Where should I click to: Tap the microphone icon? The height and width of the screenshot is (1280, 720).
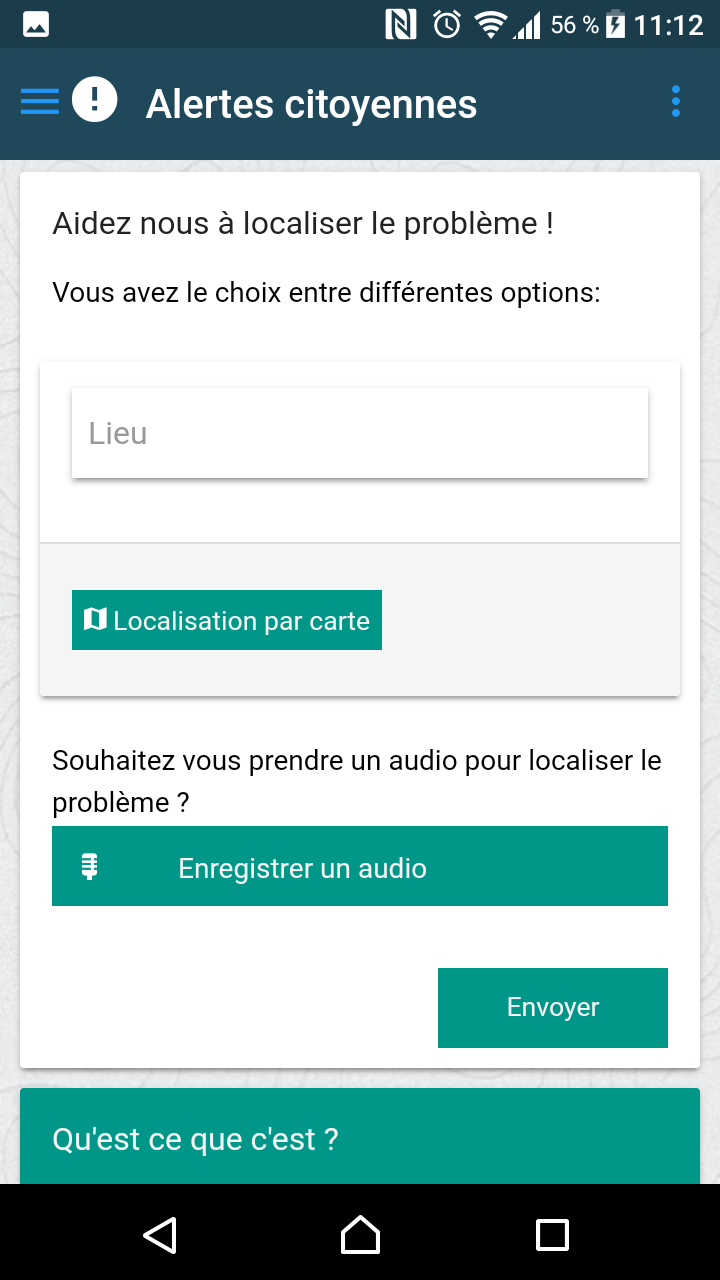[x=90, y=867]
